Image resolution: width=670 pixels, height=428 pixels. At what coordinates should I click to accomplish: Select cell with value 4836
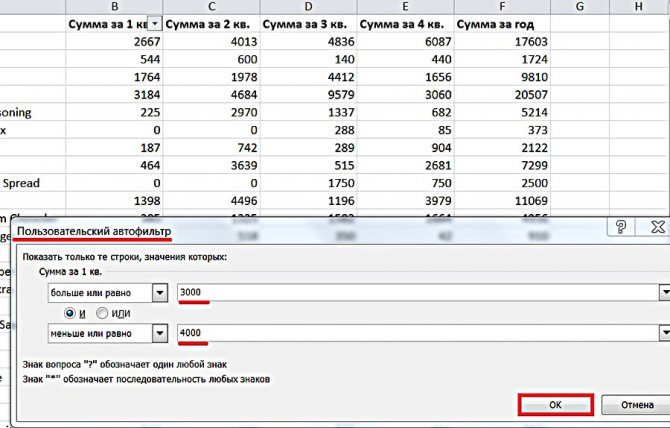[x=308, y=41]
